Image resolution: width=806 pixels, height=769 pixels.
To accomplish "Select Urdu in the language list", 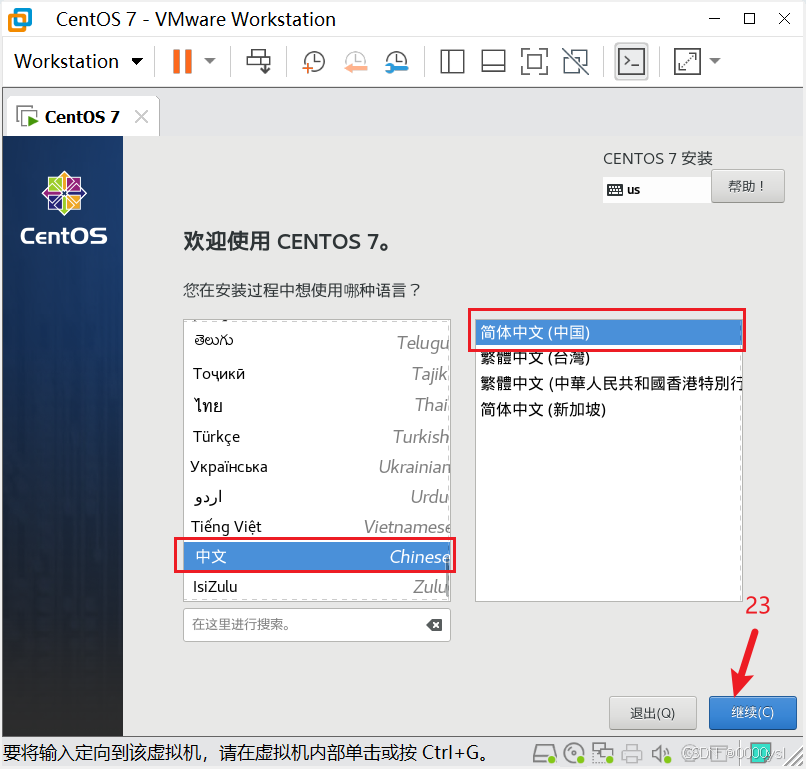I will [x=317, y=497].
